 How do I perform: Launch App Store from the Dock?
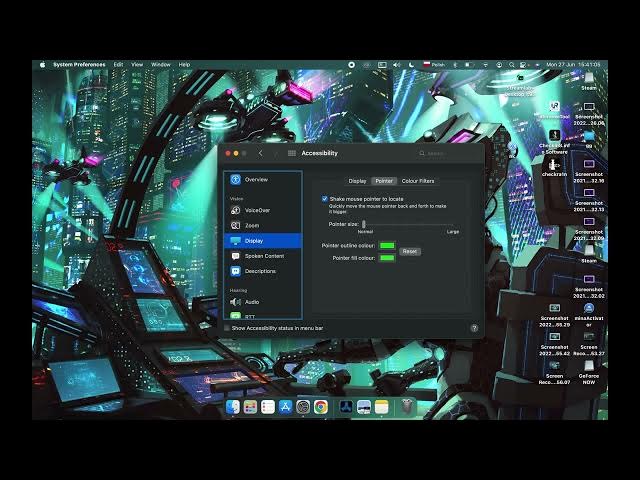point(285,407)
